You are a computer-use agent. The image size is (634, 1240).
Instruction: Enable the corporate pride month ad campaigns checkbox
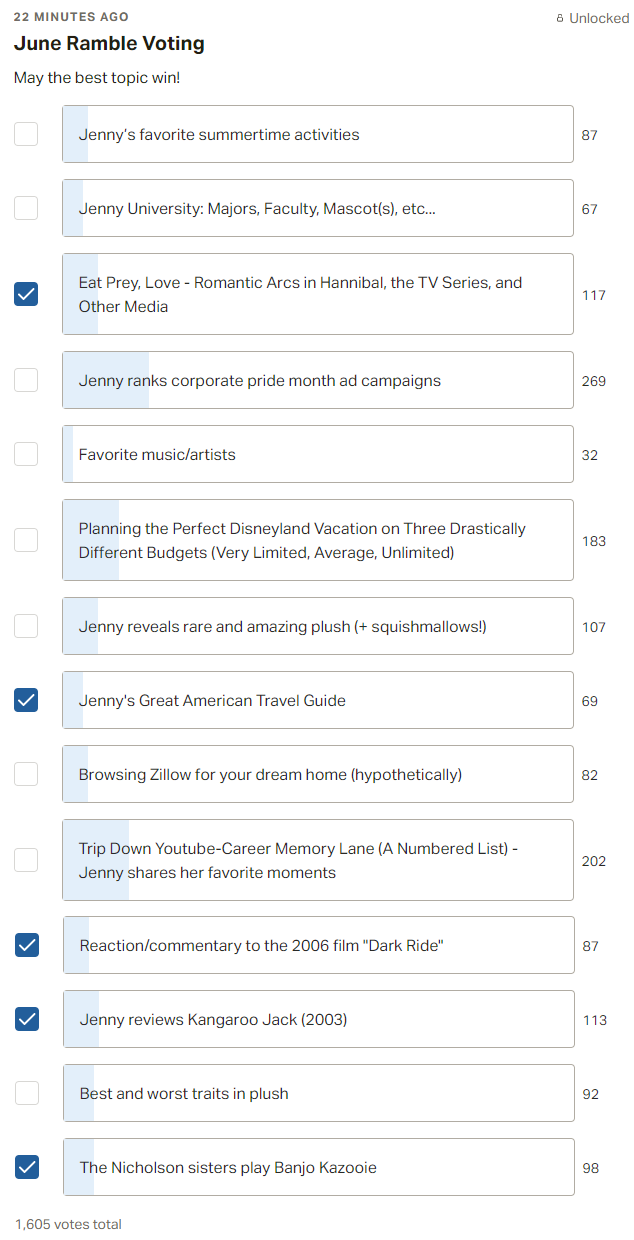point(26,380)
